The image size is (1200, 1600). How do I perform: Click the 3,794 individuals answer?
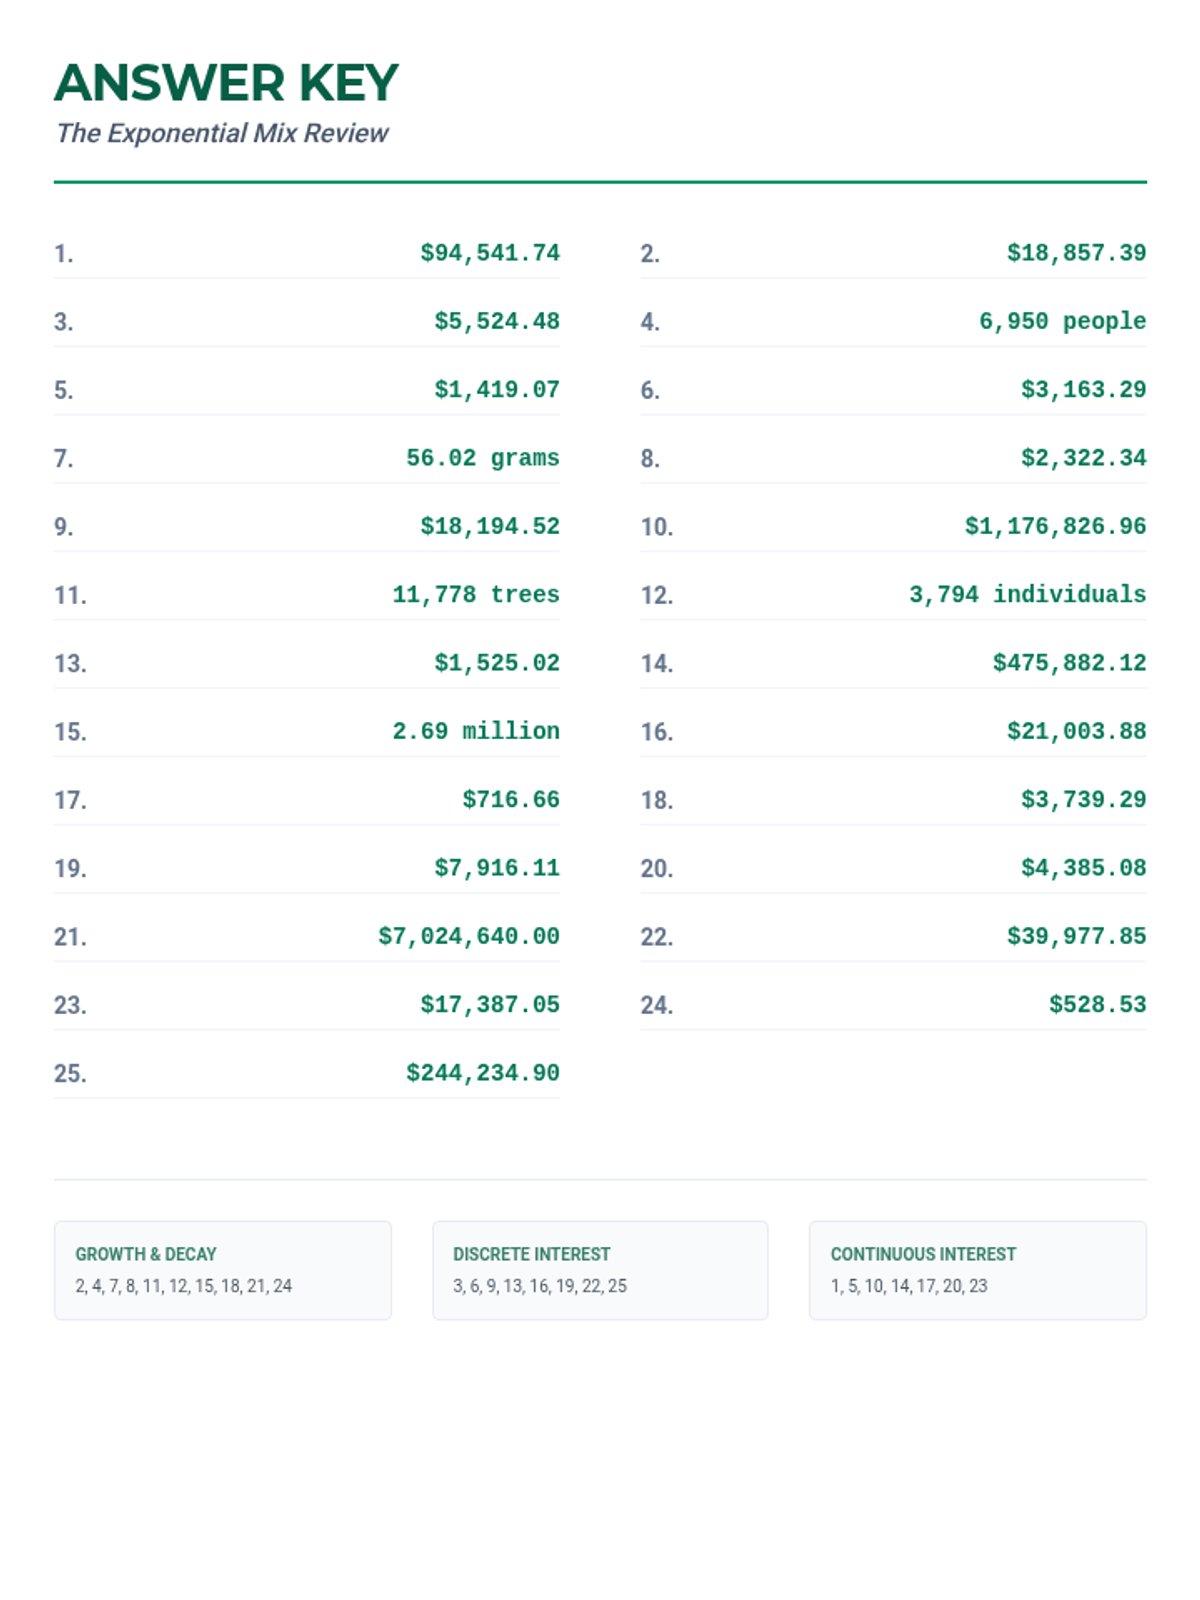click(x=1026, y=594)
